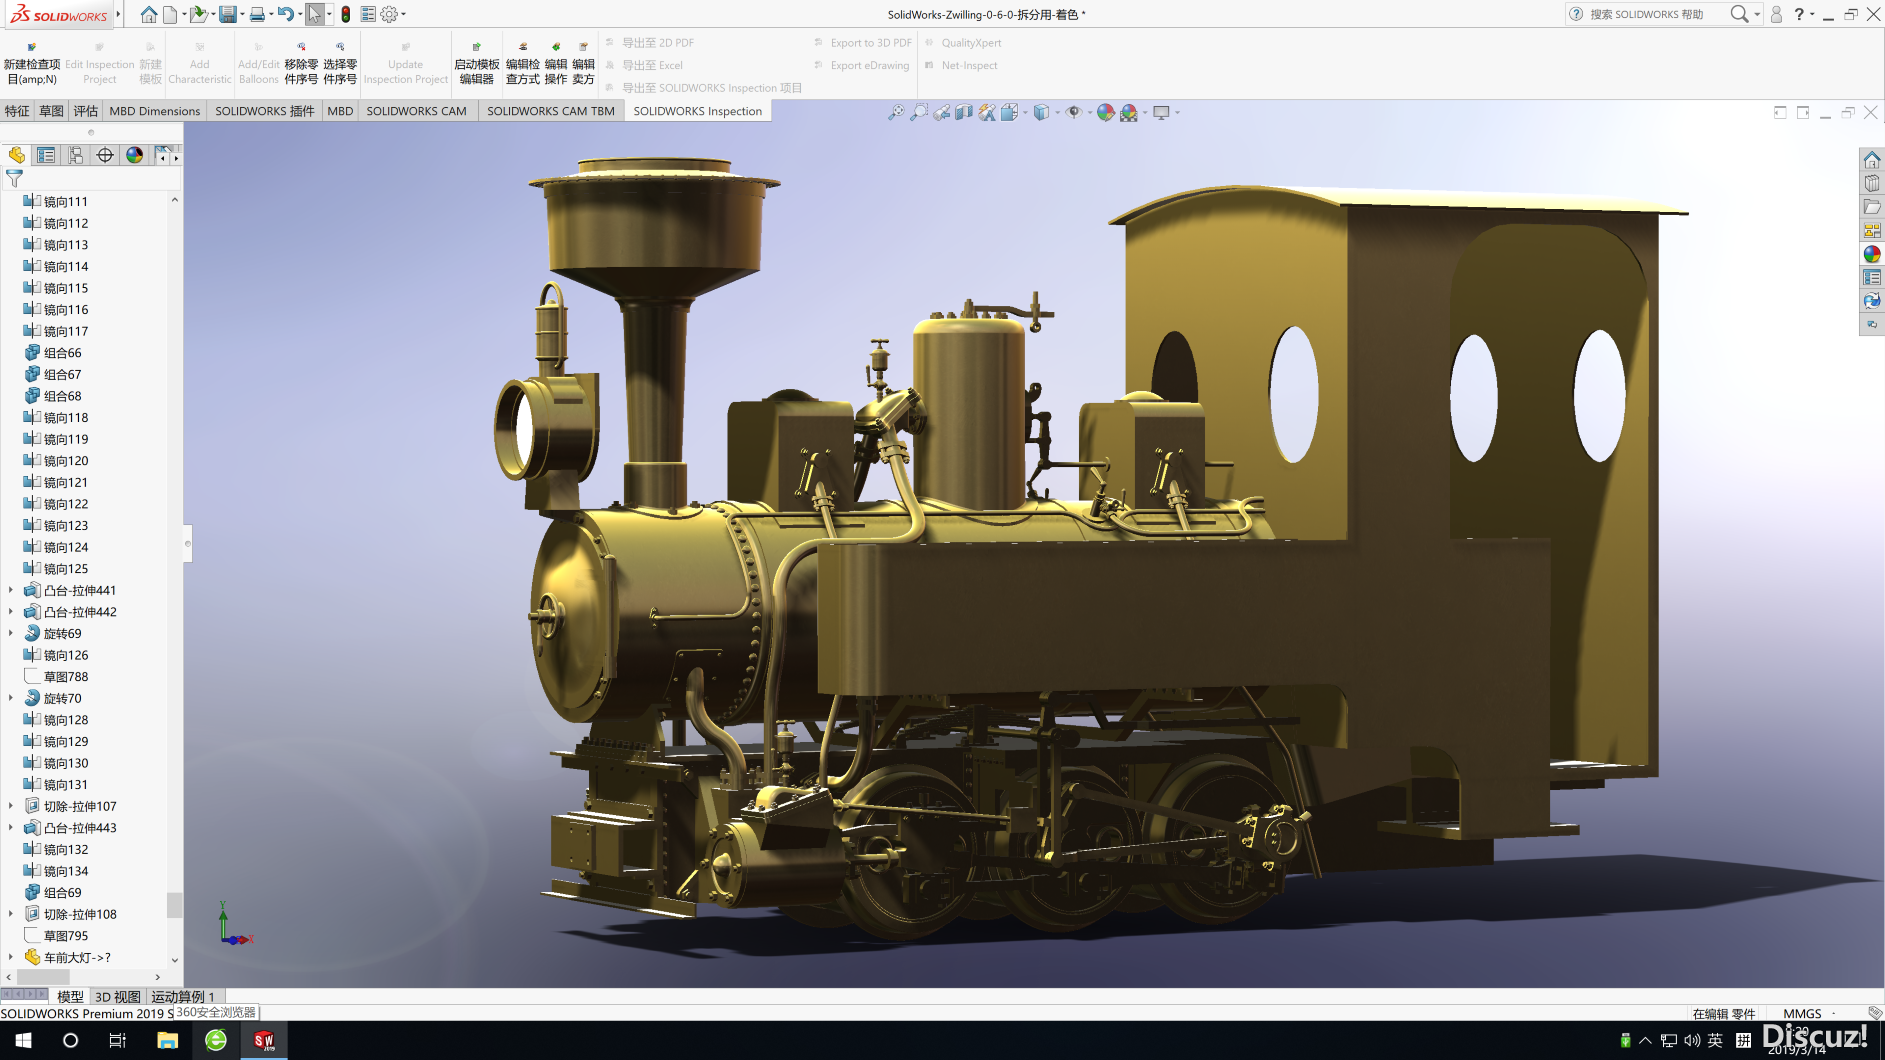Undo the last action with the Undo arrow
Screen dimensions: 1885x1060
click(x=286, y=14)
